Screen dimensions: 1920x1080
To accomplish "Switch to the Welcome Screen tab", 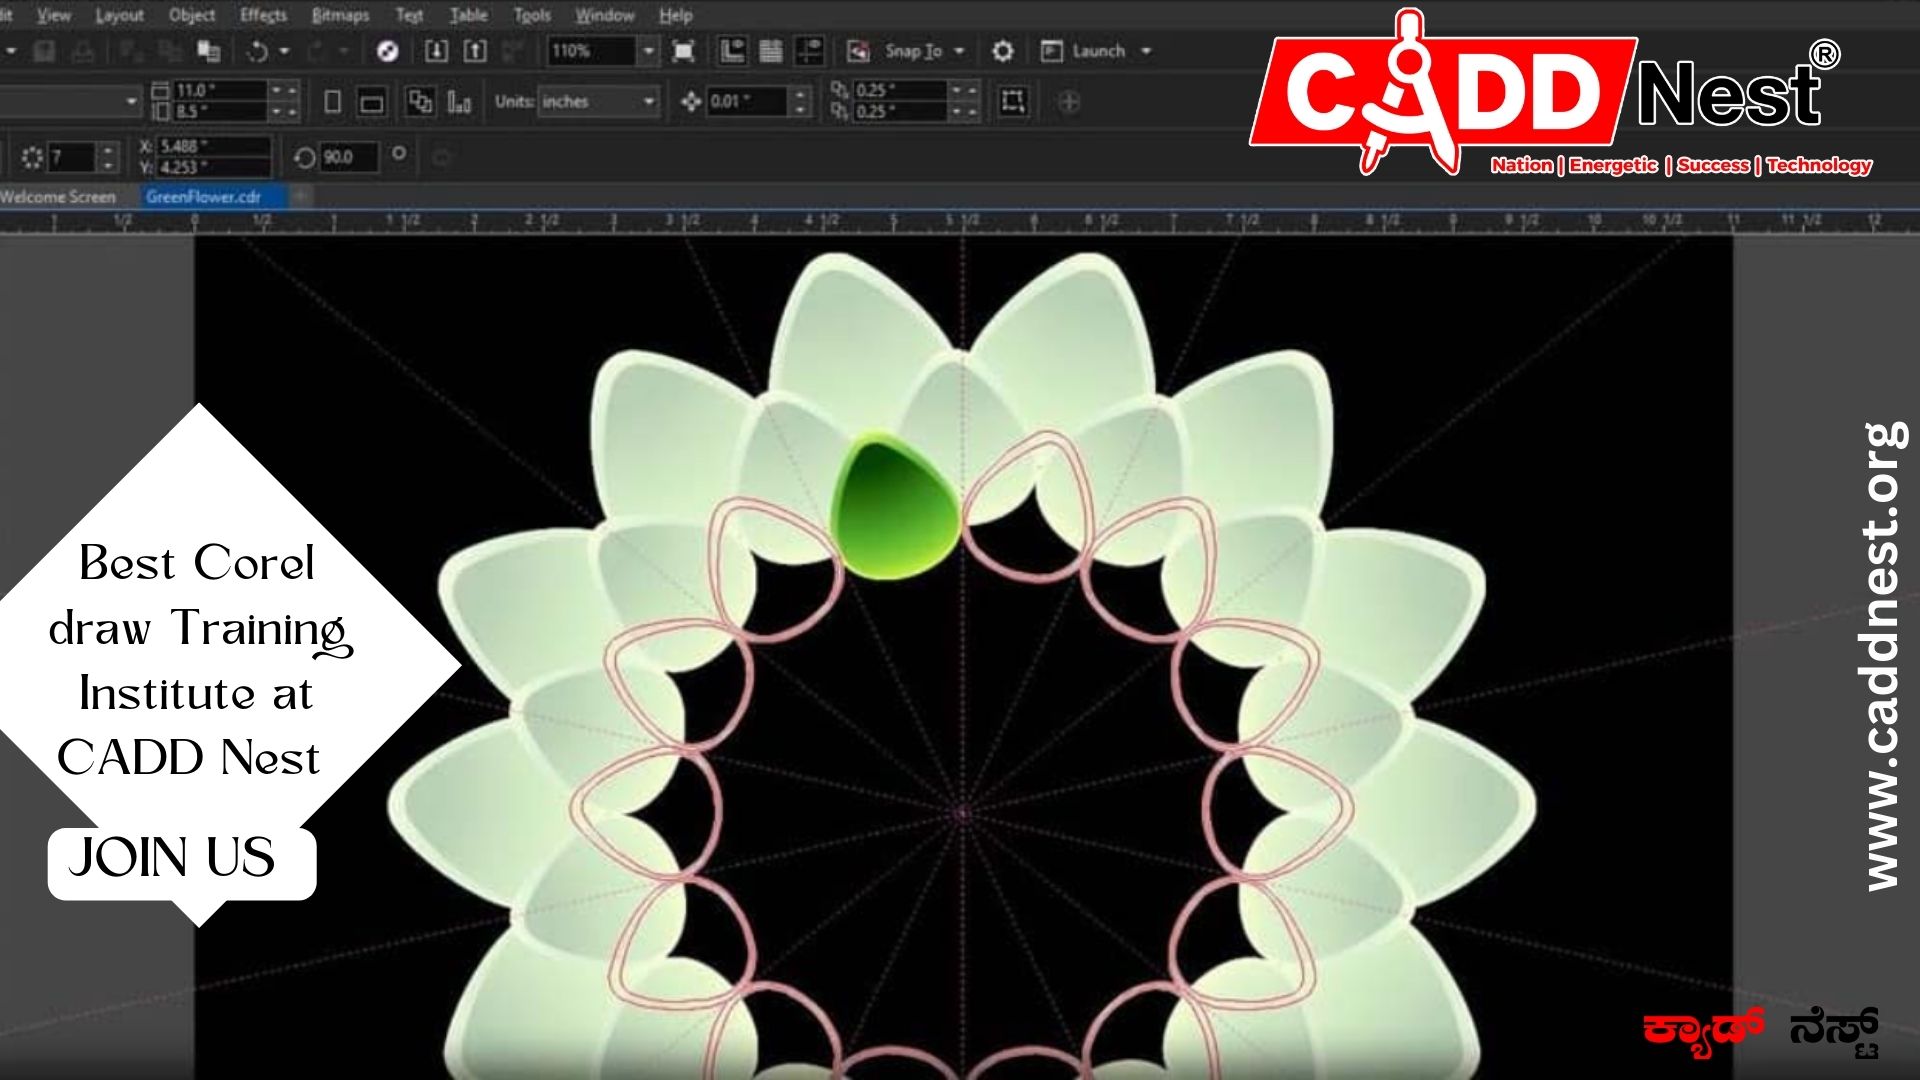I will [x=58, y=197].
